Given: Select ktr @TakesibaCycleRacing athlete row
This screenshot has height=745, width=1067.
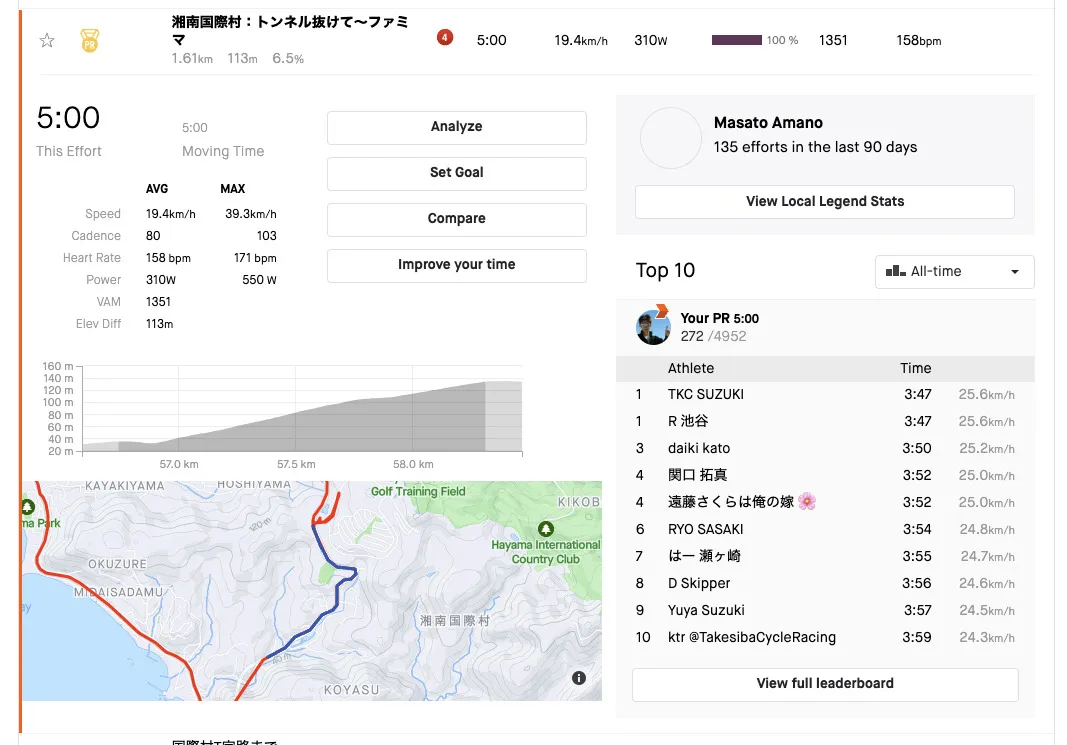Looking at the screenshot, I should pos(751,638).
